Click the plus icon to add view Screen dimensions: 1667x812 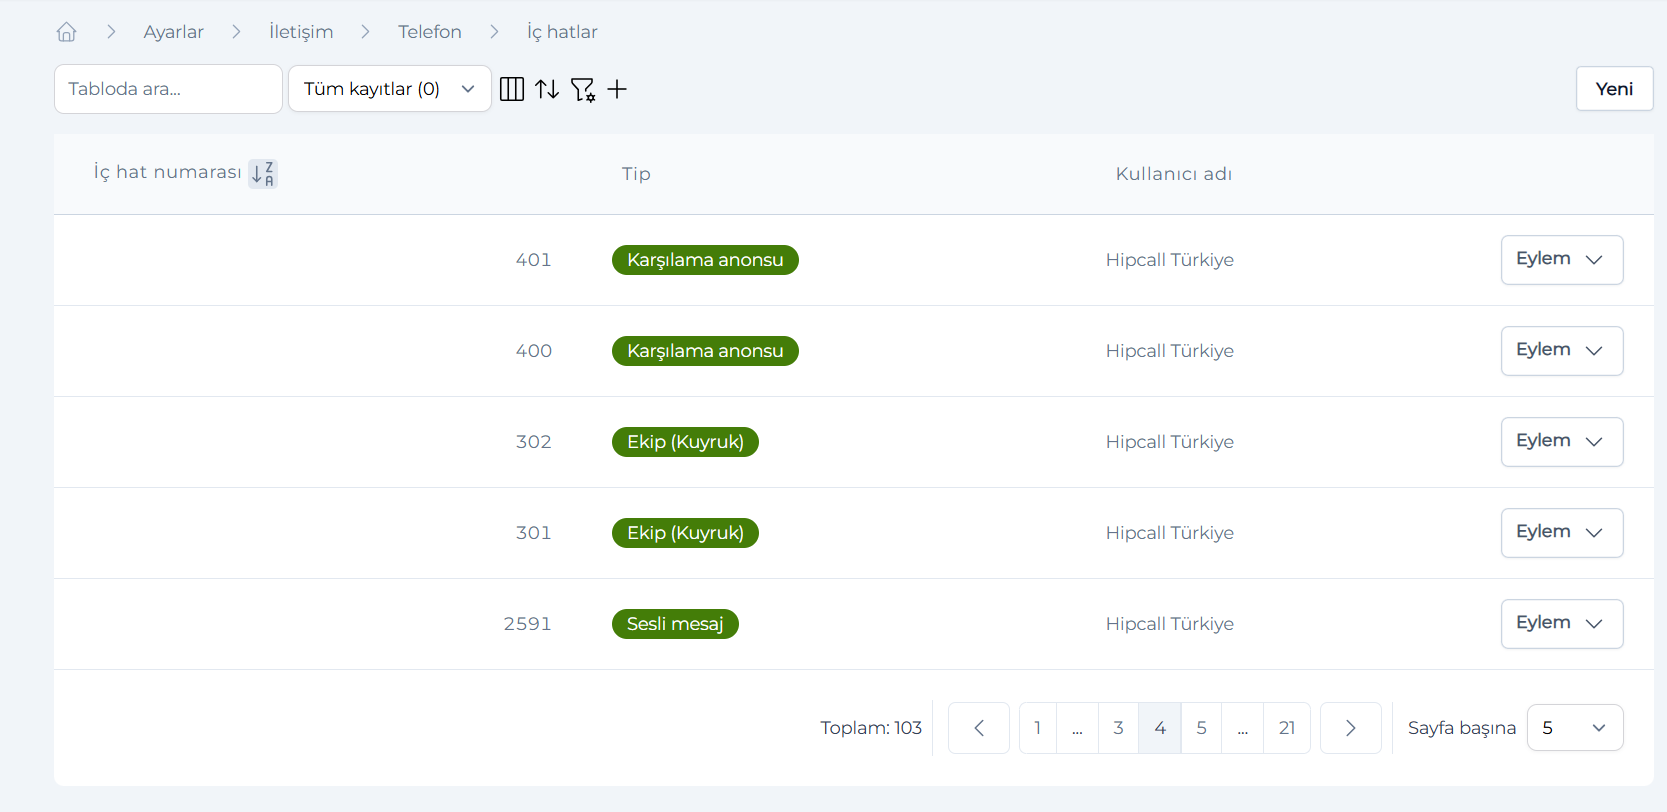coord(617,89)
